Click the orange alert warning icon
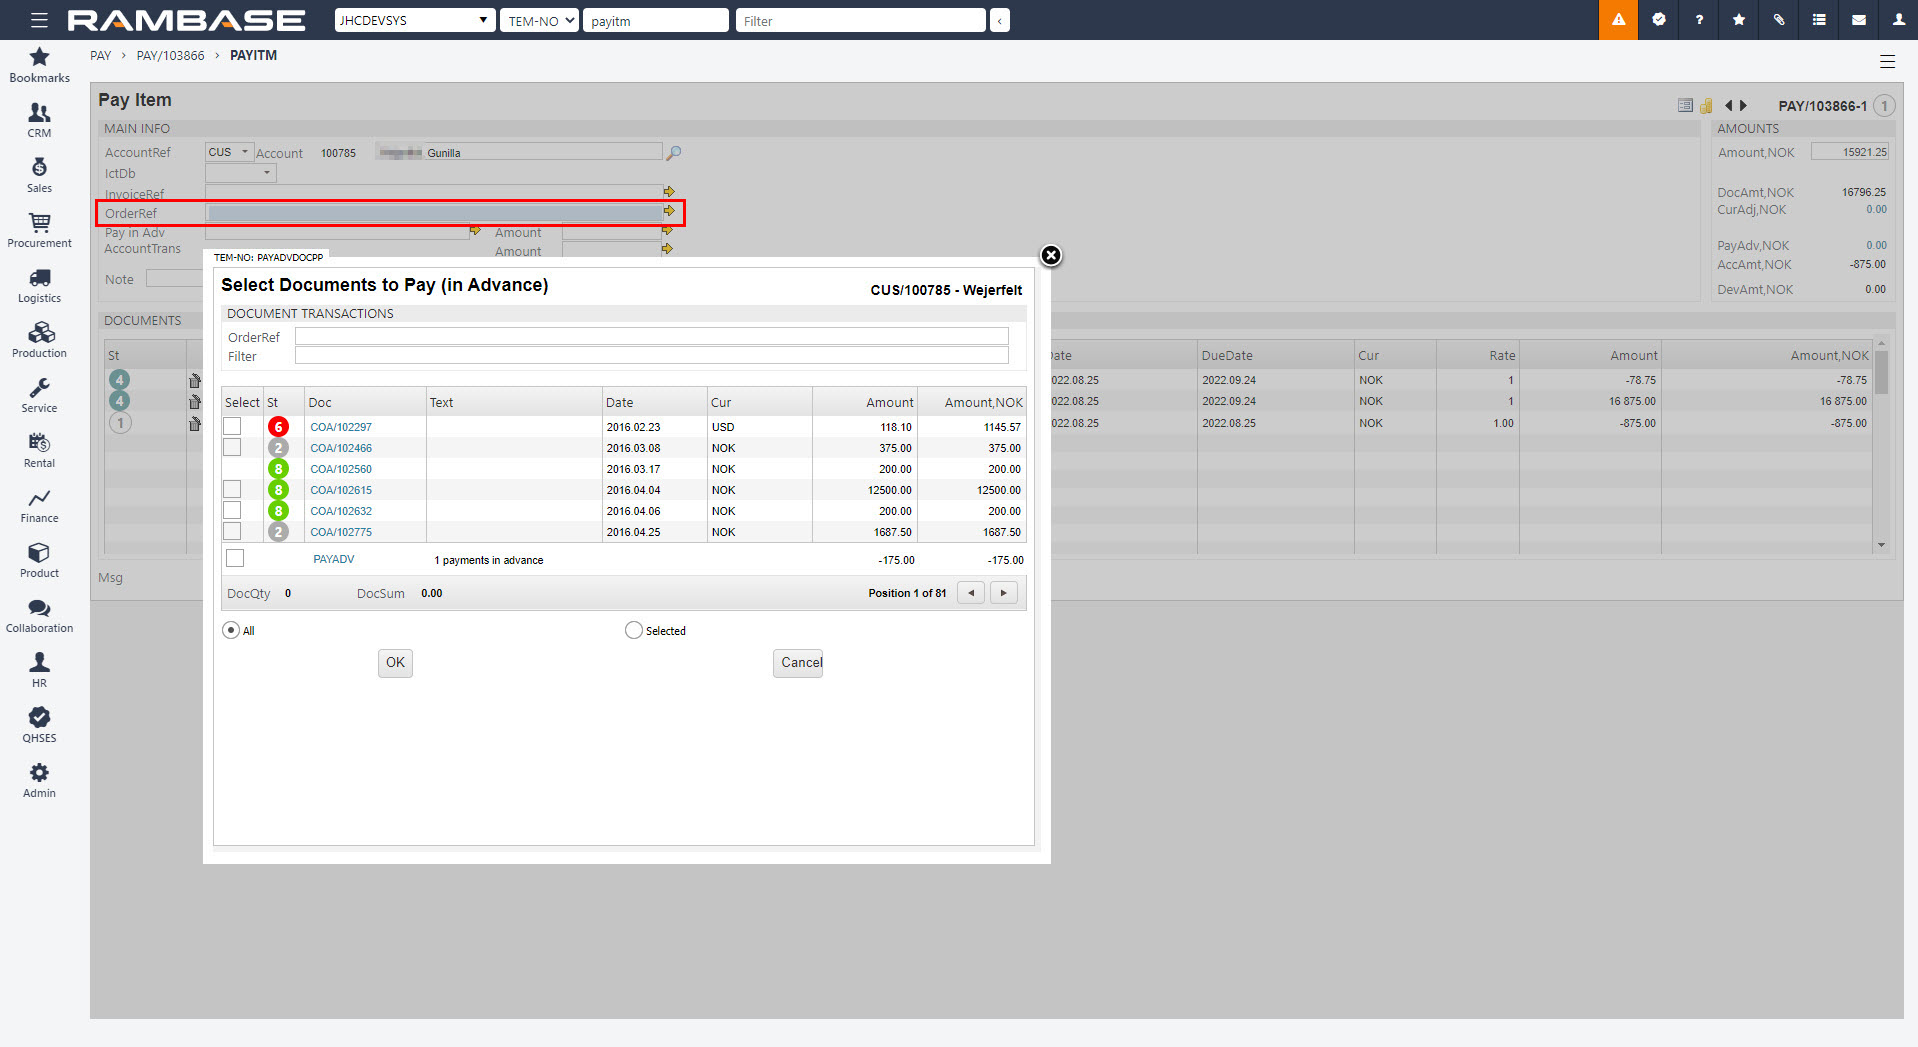 [1618, 20]
